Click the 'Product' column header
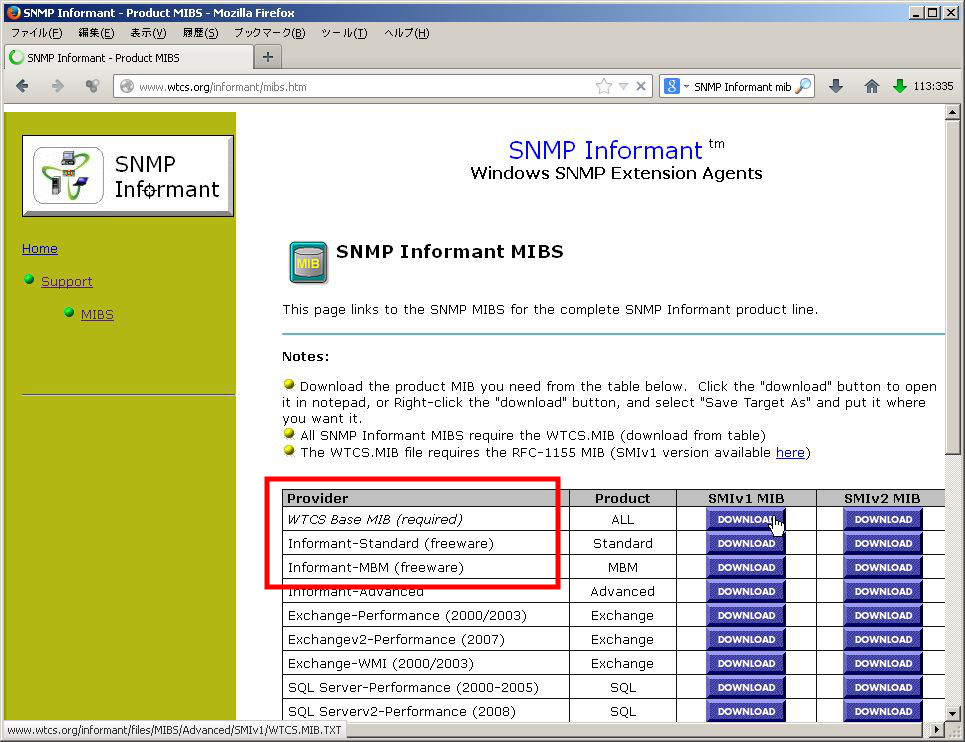965x742 pixels. pos(622,498)
